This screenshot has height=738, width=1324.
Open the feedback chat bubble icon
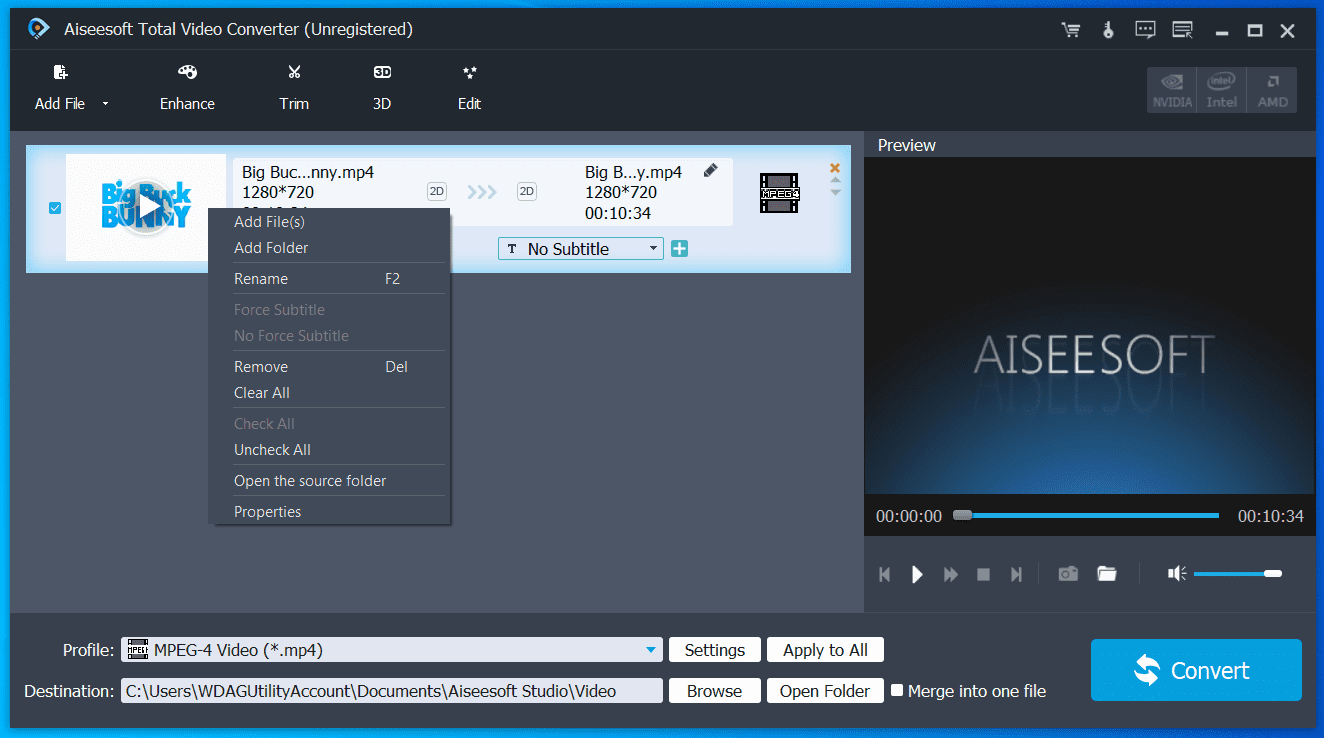tap(1146, 30)
